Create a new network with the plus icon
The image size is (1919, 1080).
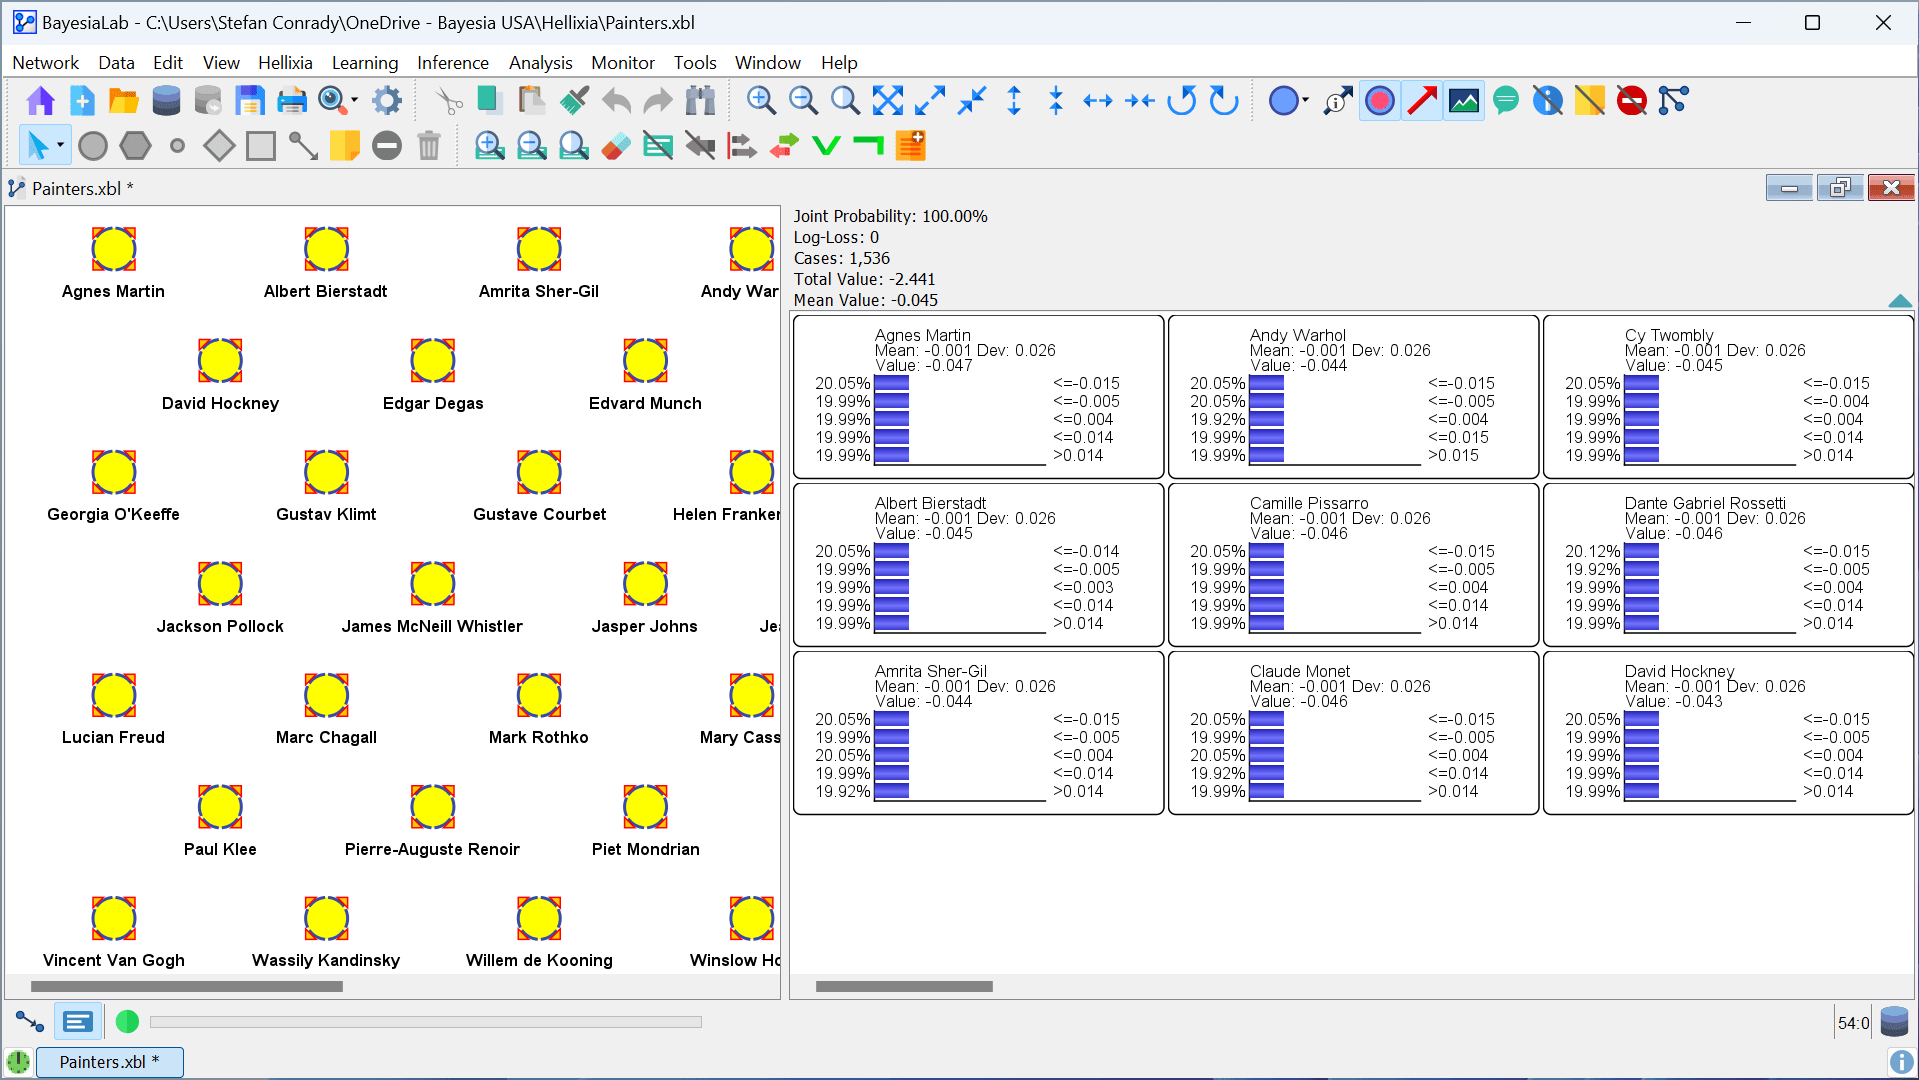(82, 101)
